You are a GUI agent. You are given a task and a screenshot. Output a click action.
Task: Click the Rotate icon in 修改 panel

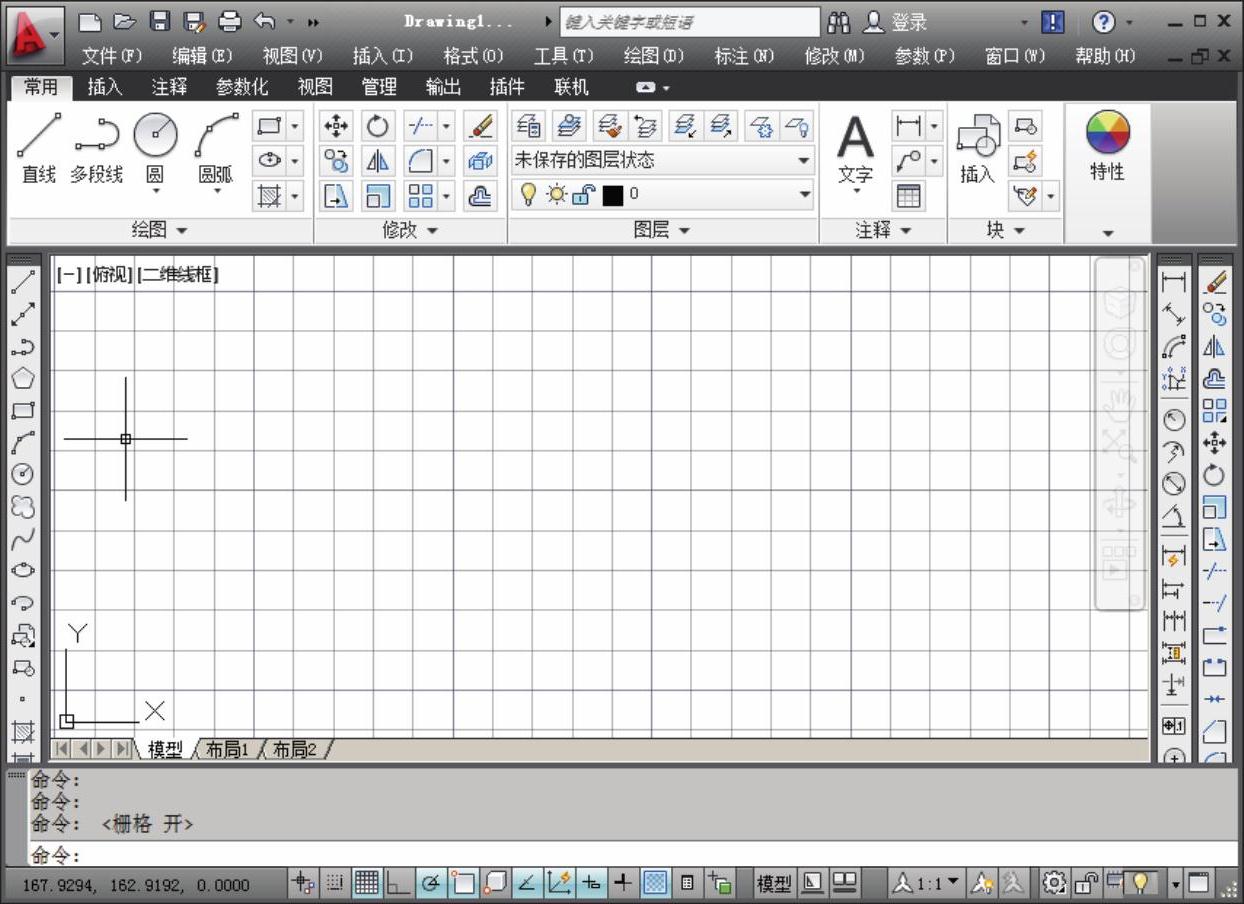(377, 126)
